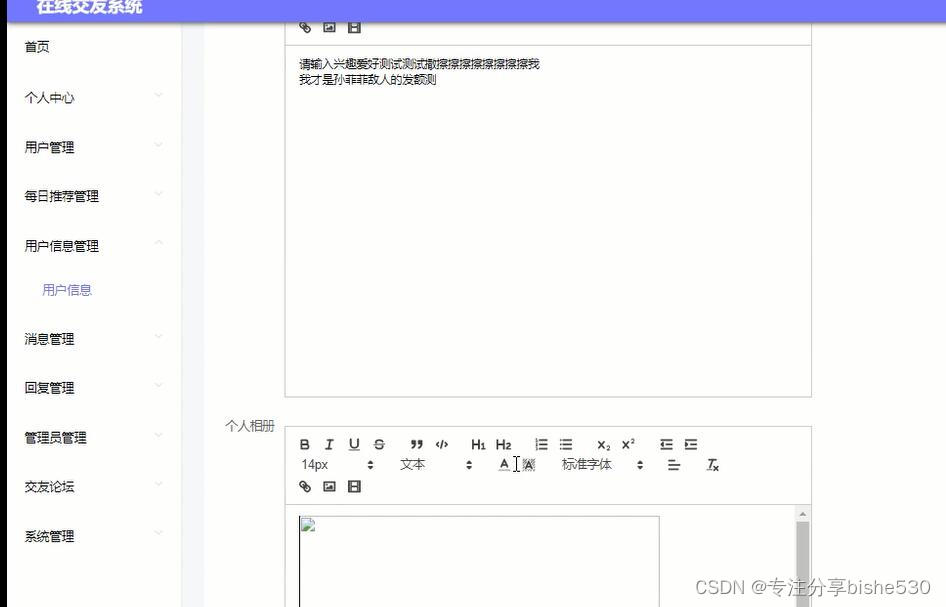The height and width of the screenshot is (607, 946).
Task: Expand 交友论坛 sidebar menu
Action: 94,486
